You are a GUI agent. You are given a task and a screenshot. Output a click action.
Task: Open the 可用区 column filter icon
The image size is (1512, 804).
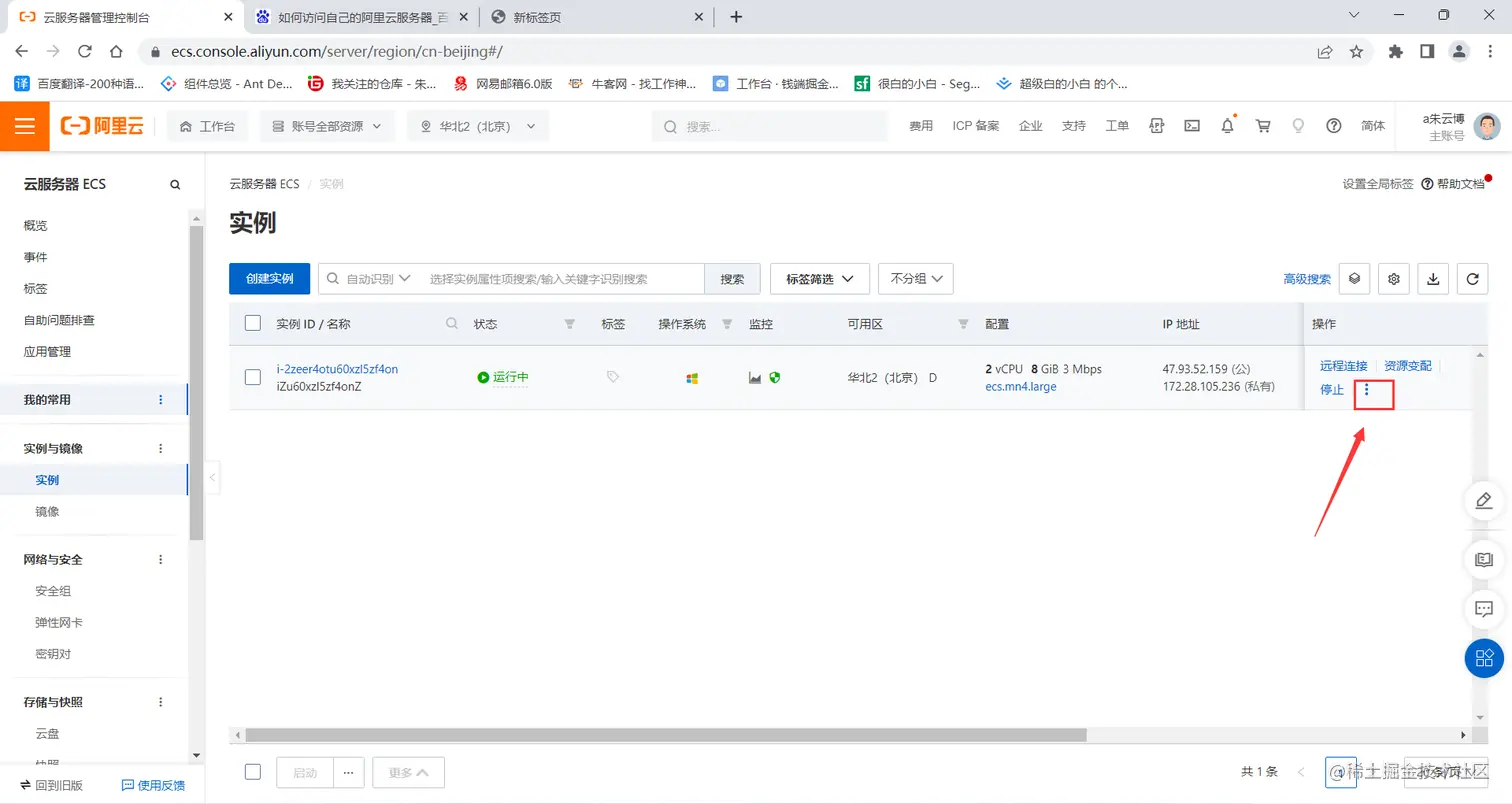point(964,324)
